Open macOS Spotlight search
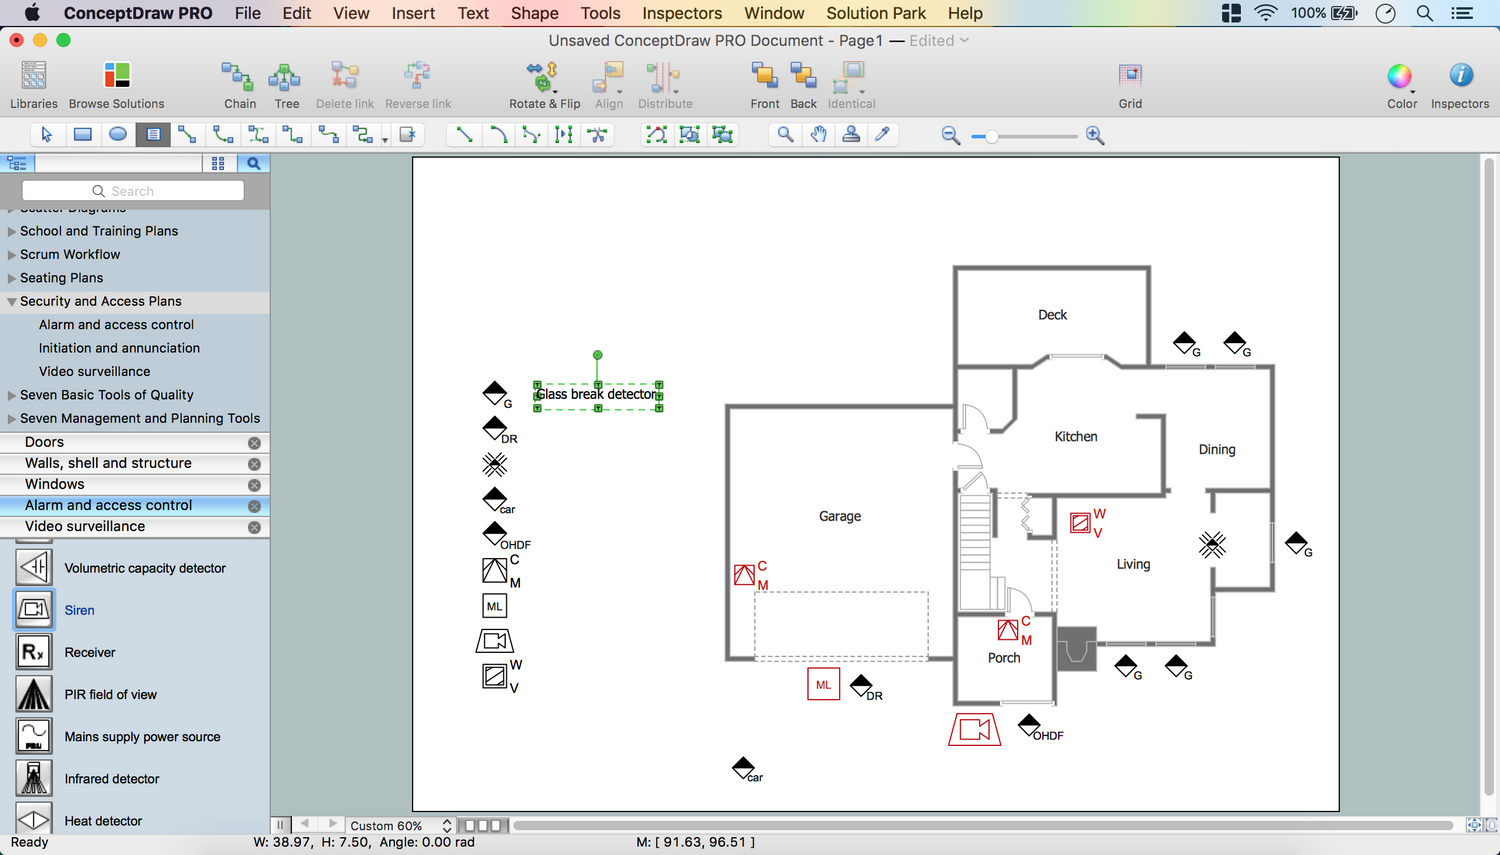1500x855 pixels. [1425, 13]
